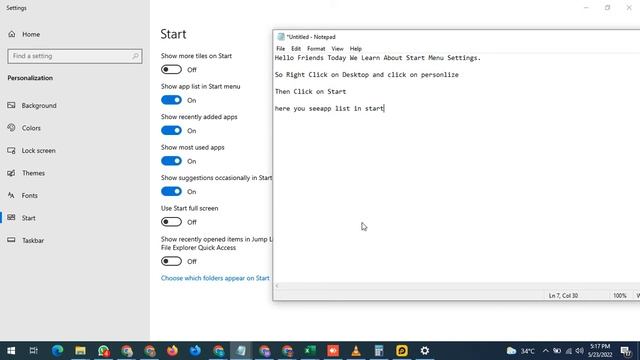Screen dimensions: 640x360
Task: Open the notification center icon
Action: [x=626, y=351]
